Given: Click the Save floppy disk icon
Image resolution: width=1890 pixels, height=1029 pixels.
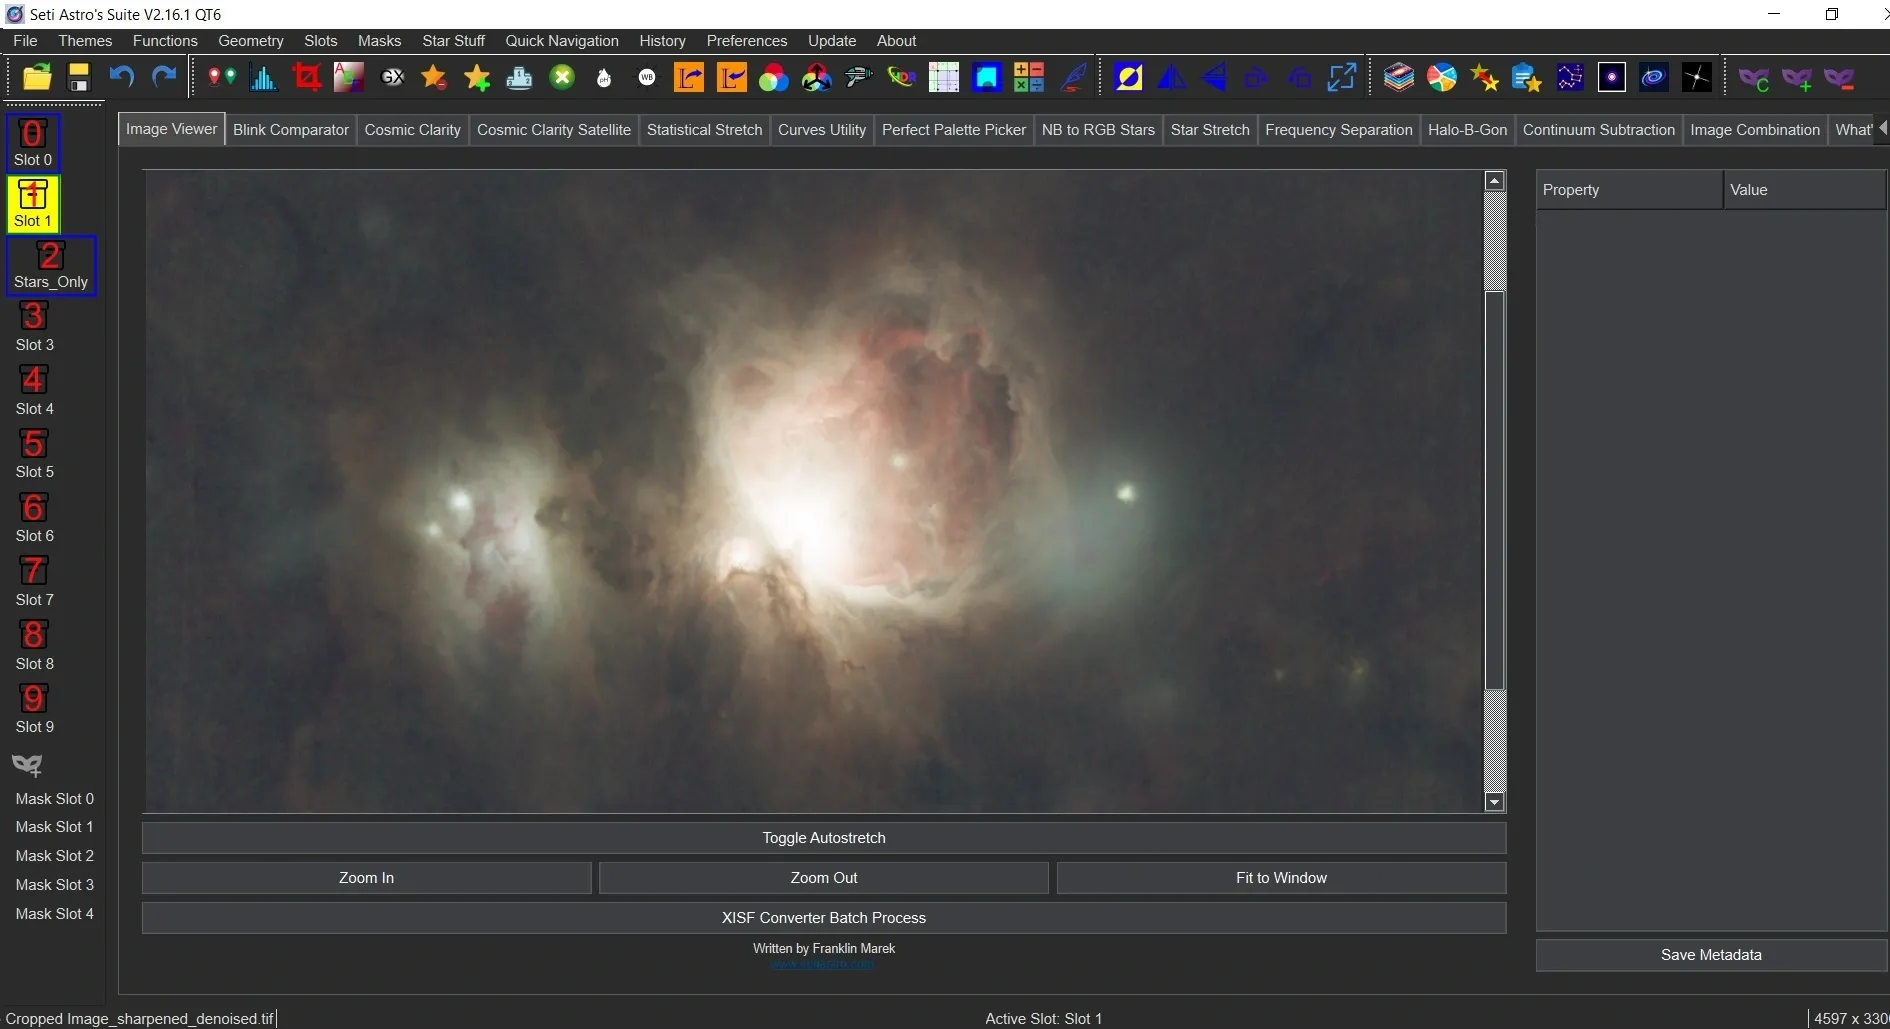Looking at the screenshot, I should pos(79,77).
